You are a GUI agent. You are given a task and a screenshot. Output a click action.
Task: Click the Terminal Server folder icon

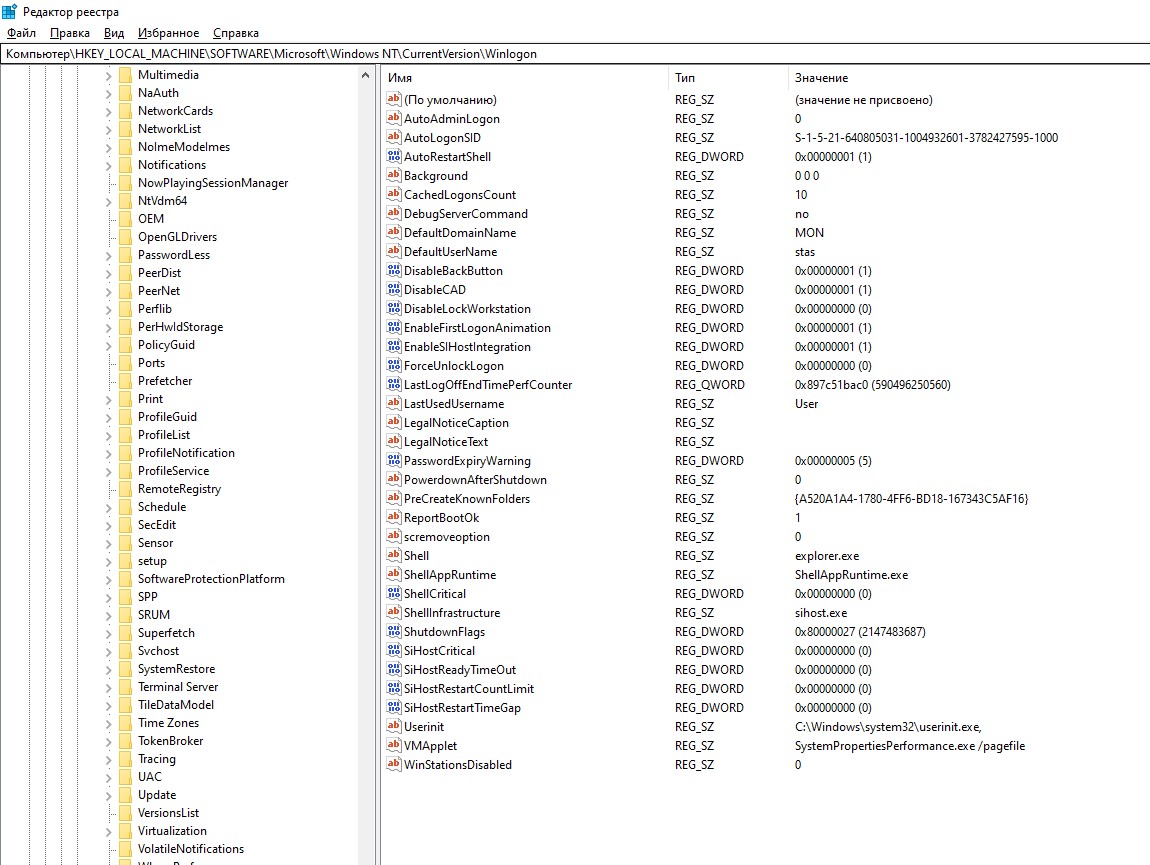125,687
